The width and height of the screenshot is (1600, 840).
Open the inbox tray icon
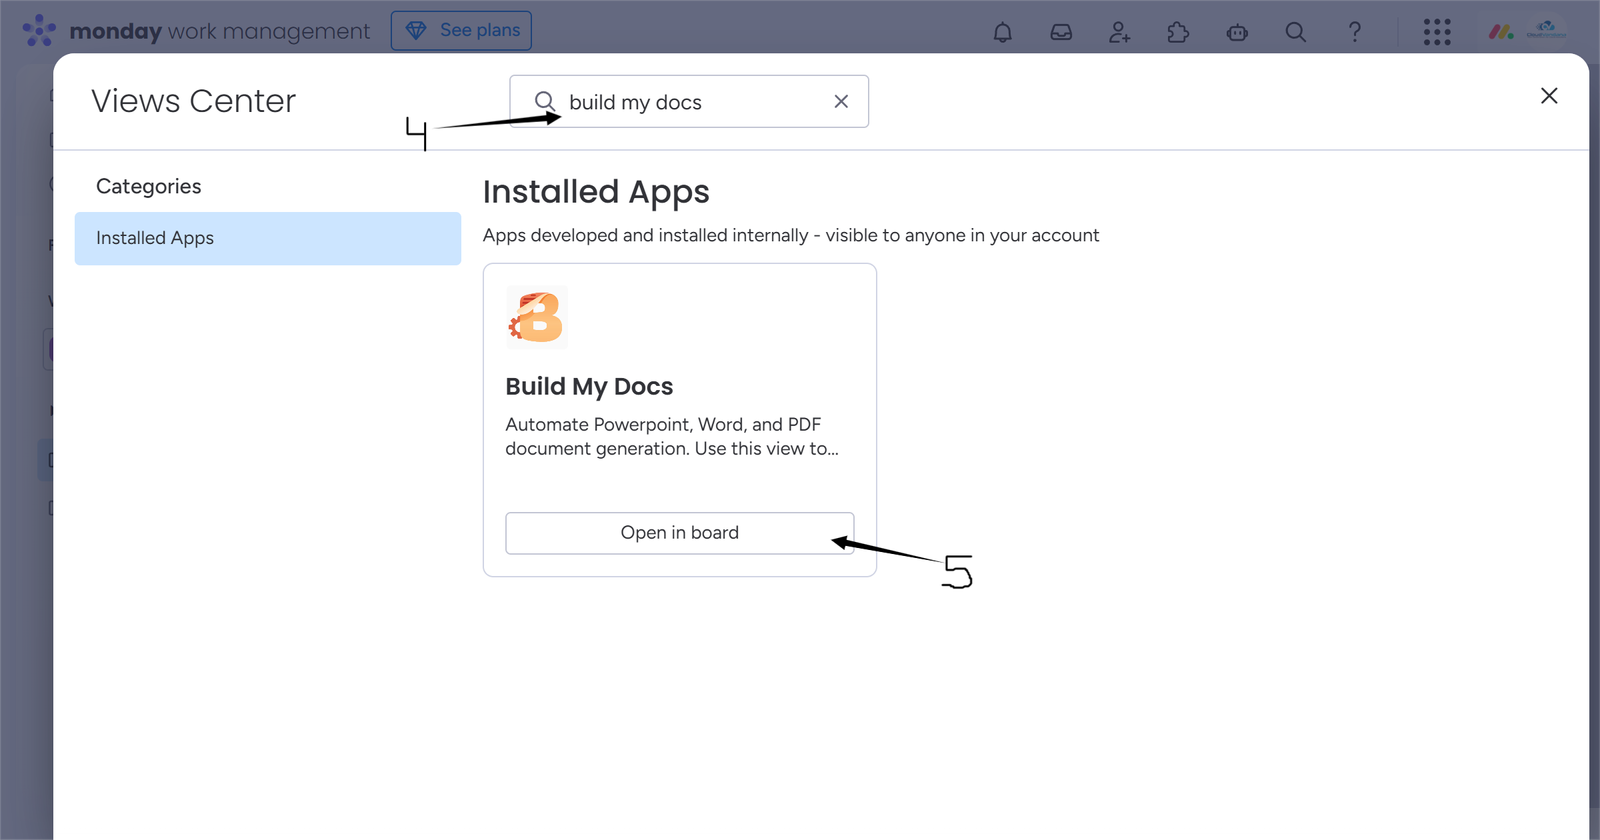click(x=1061, y=32)
